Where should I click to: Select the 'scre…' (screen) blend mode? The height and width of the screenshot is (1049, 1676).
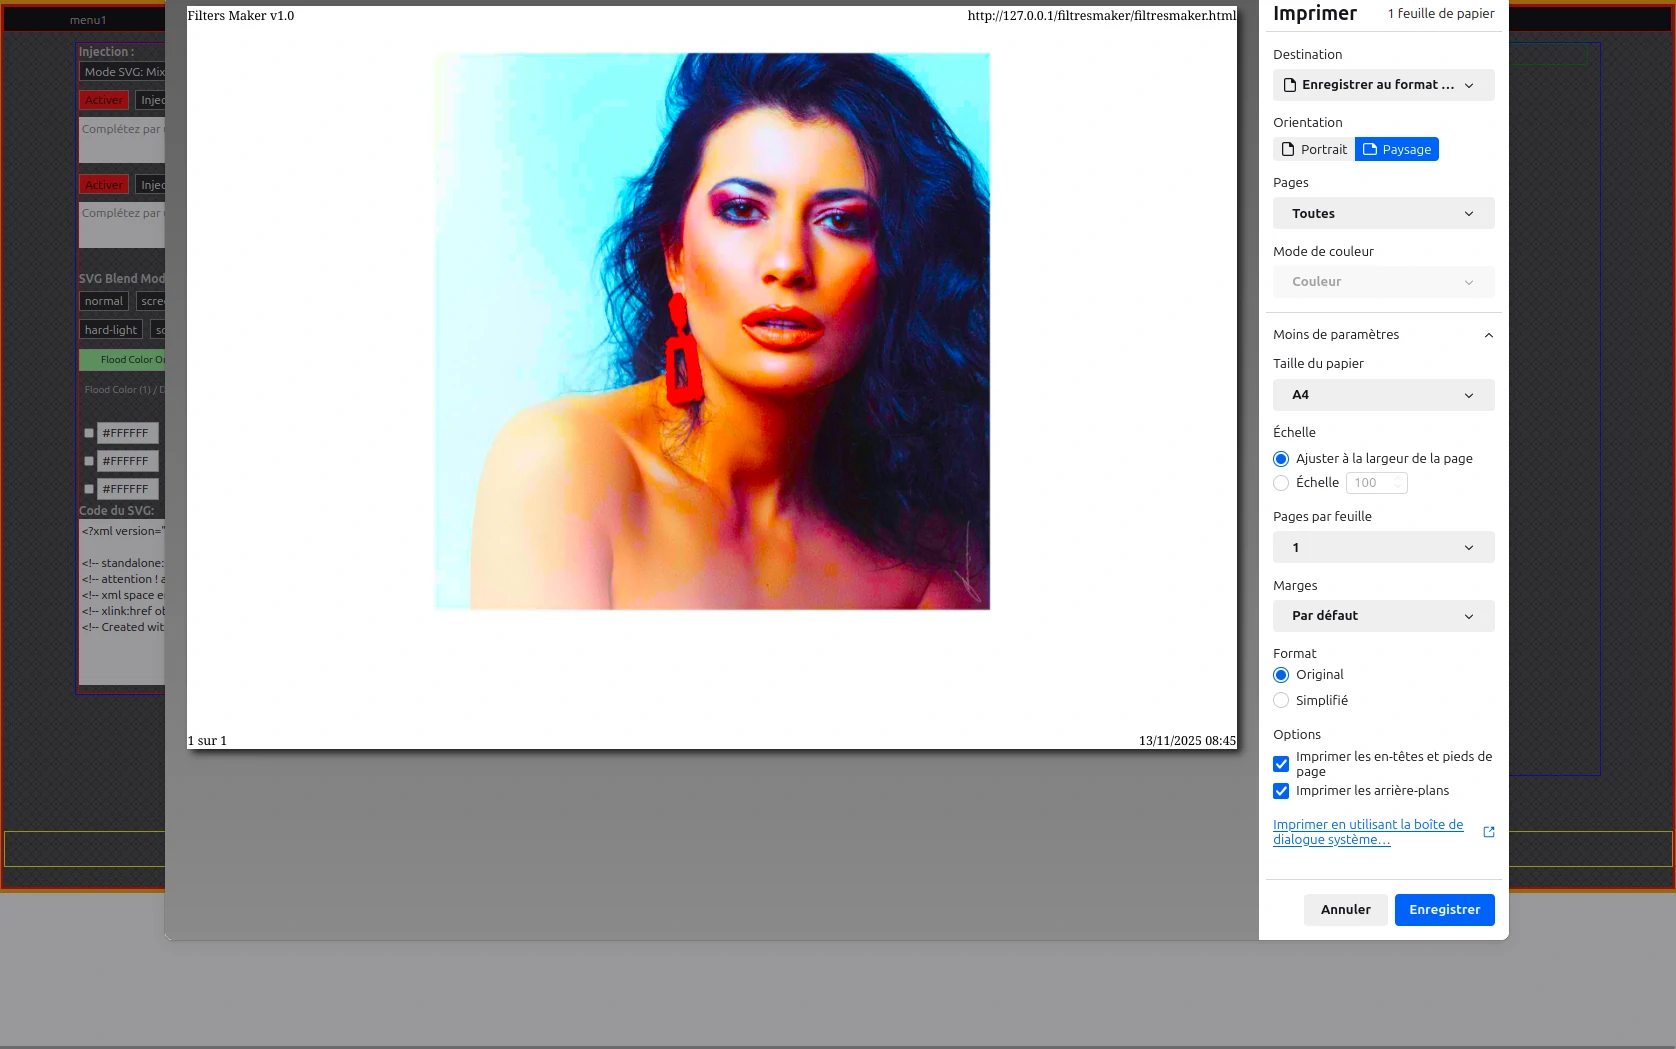[x=151, y=301]
